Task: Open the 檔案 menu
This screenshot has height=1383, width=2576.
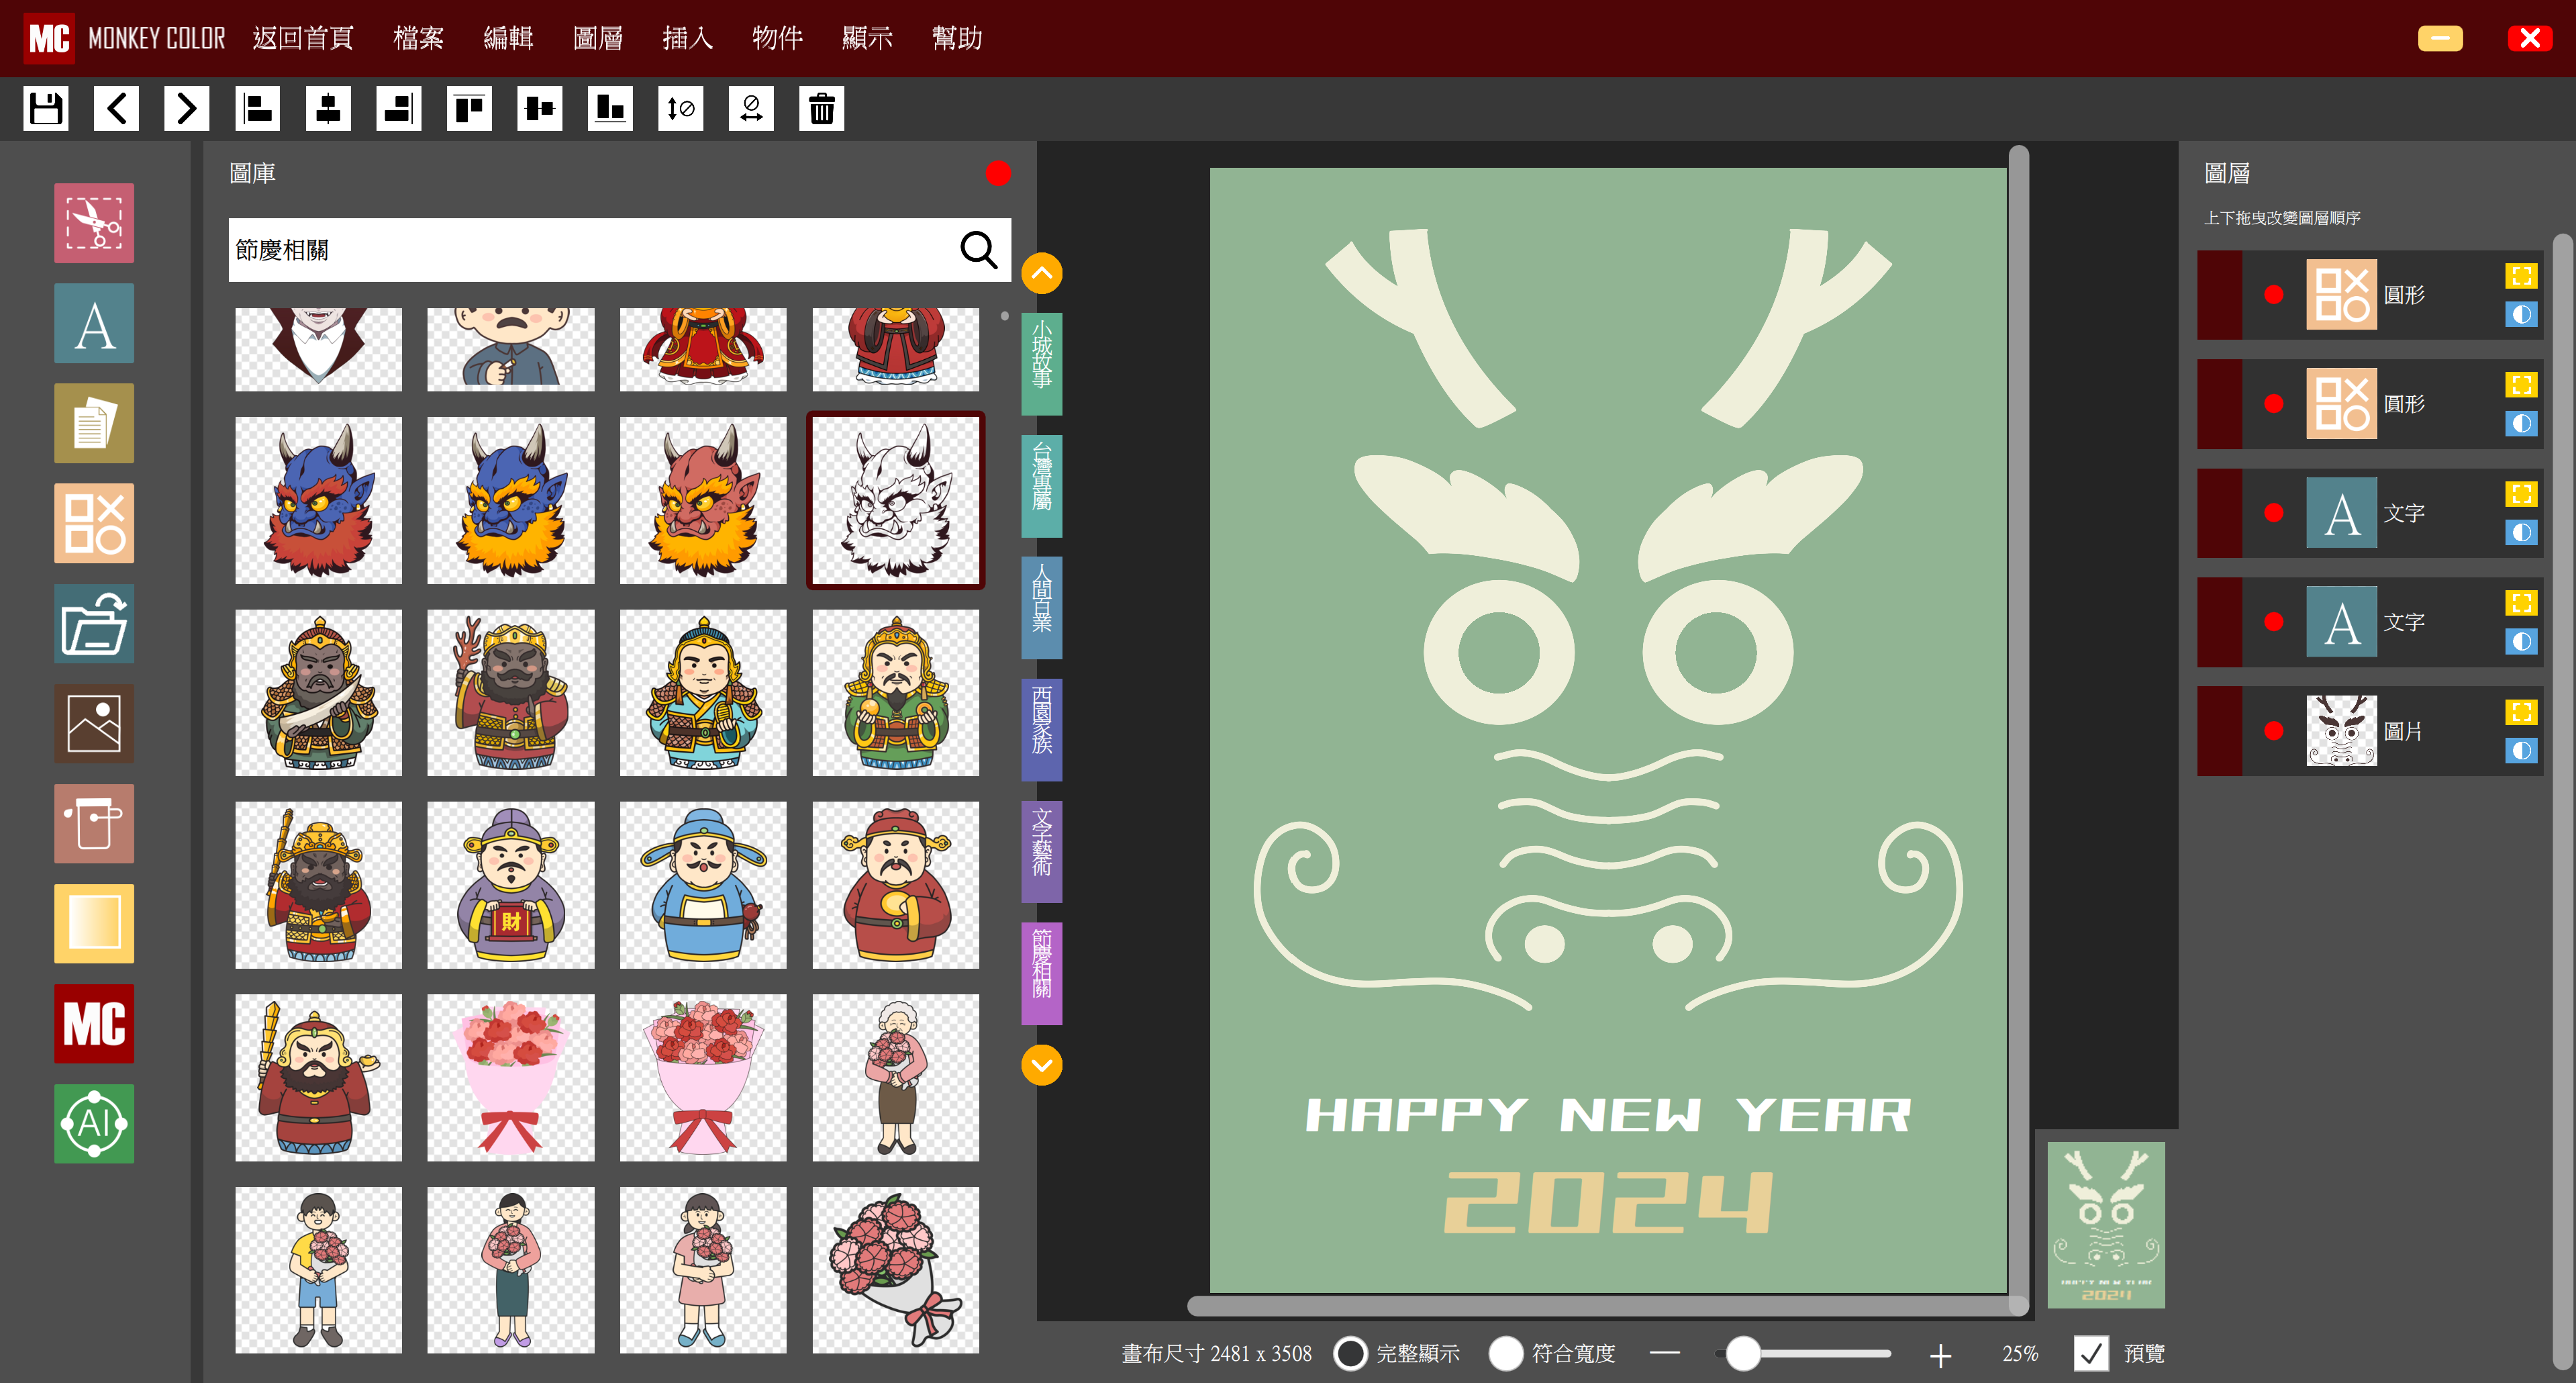Action: (418, 38)
